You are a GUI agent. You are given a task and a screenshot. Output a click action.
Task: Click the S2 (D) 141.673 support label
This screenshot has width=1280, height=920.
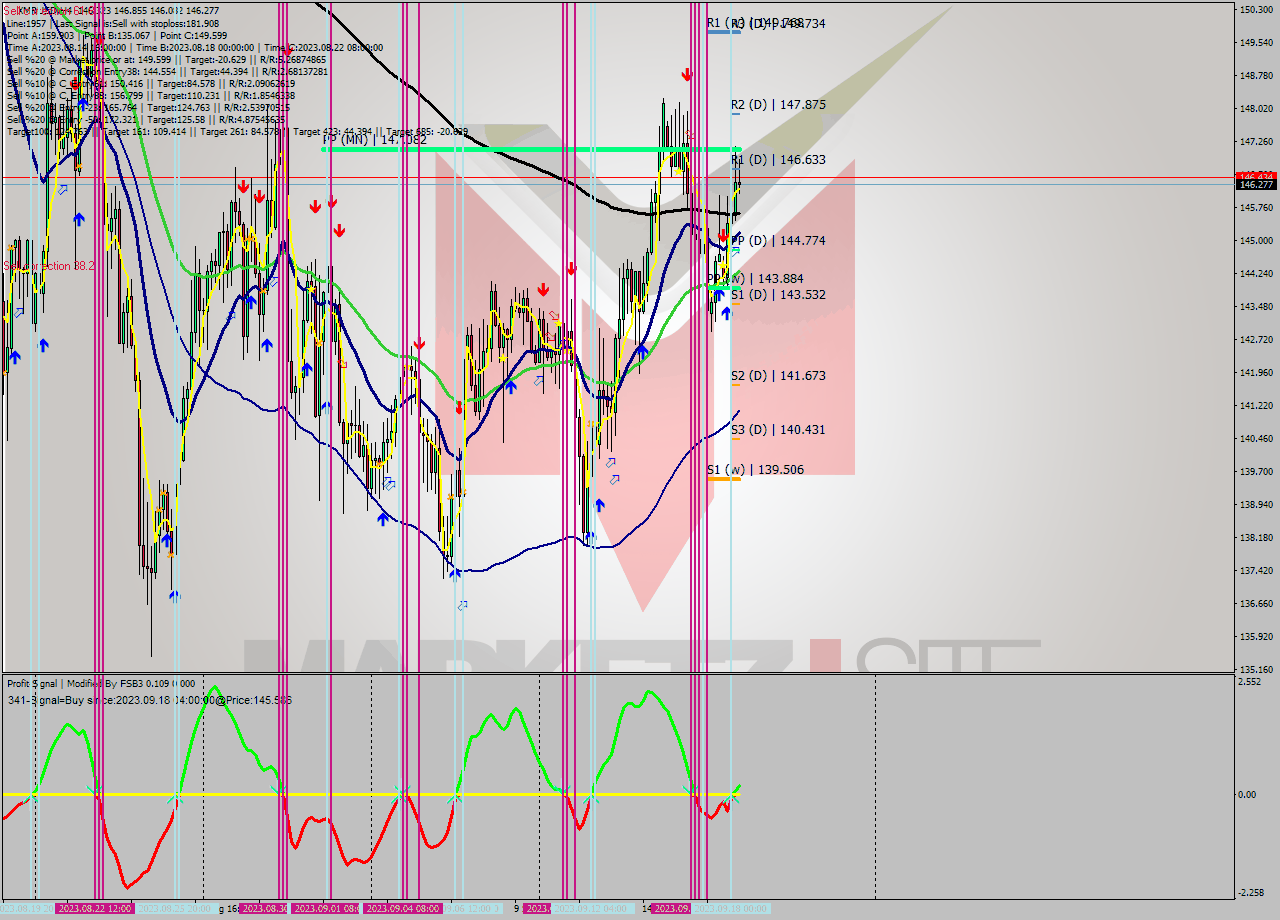click(x=778, y=375)
